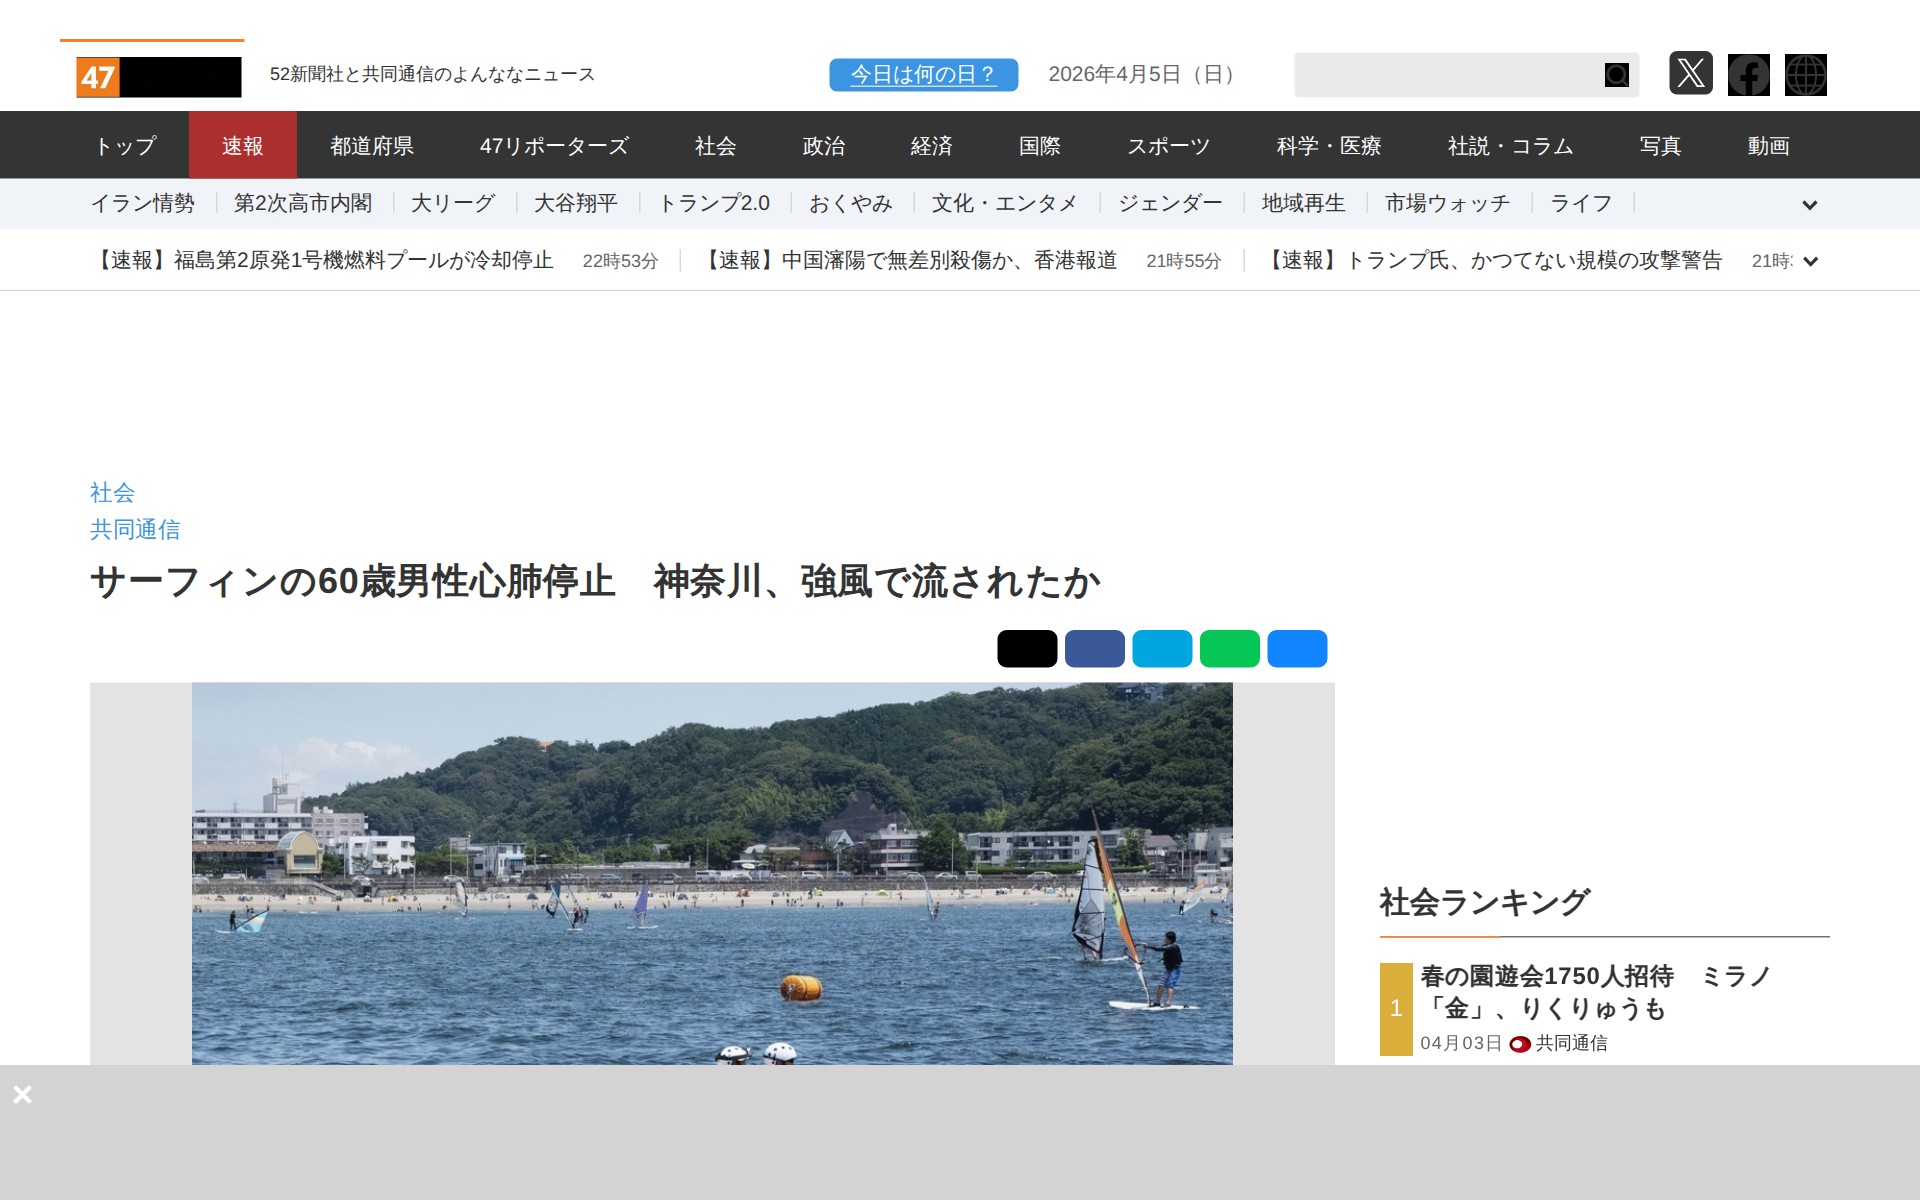Select the スポーツ menu item
1920x1200 pixels.
click(x=1168, y=146)
